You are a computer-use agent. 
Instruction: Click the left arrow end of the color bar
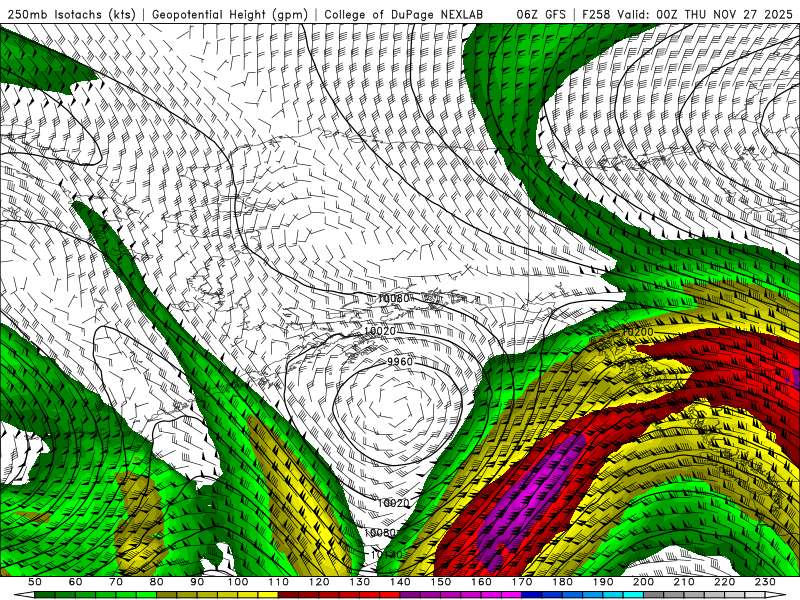coord(24,595)
